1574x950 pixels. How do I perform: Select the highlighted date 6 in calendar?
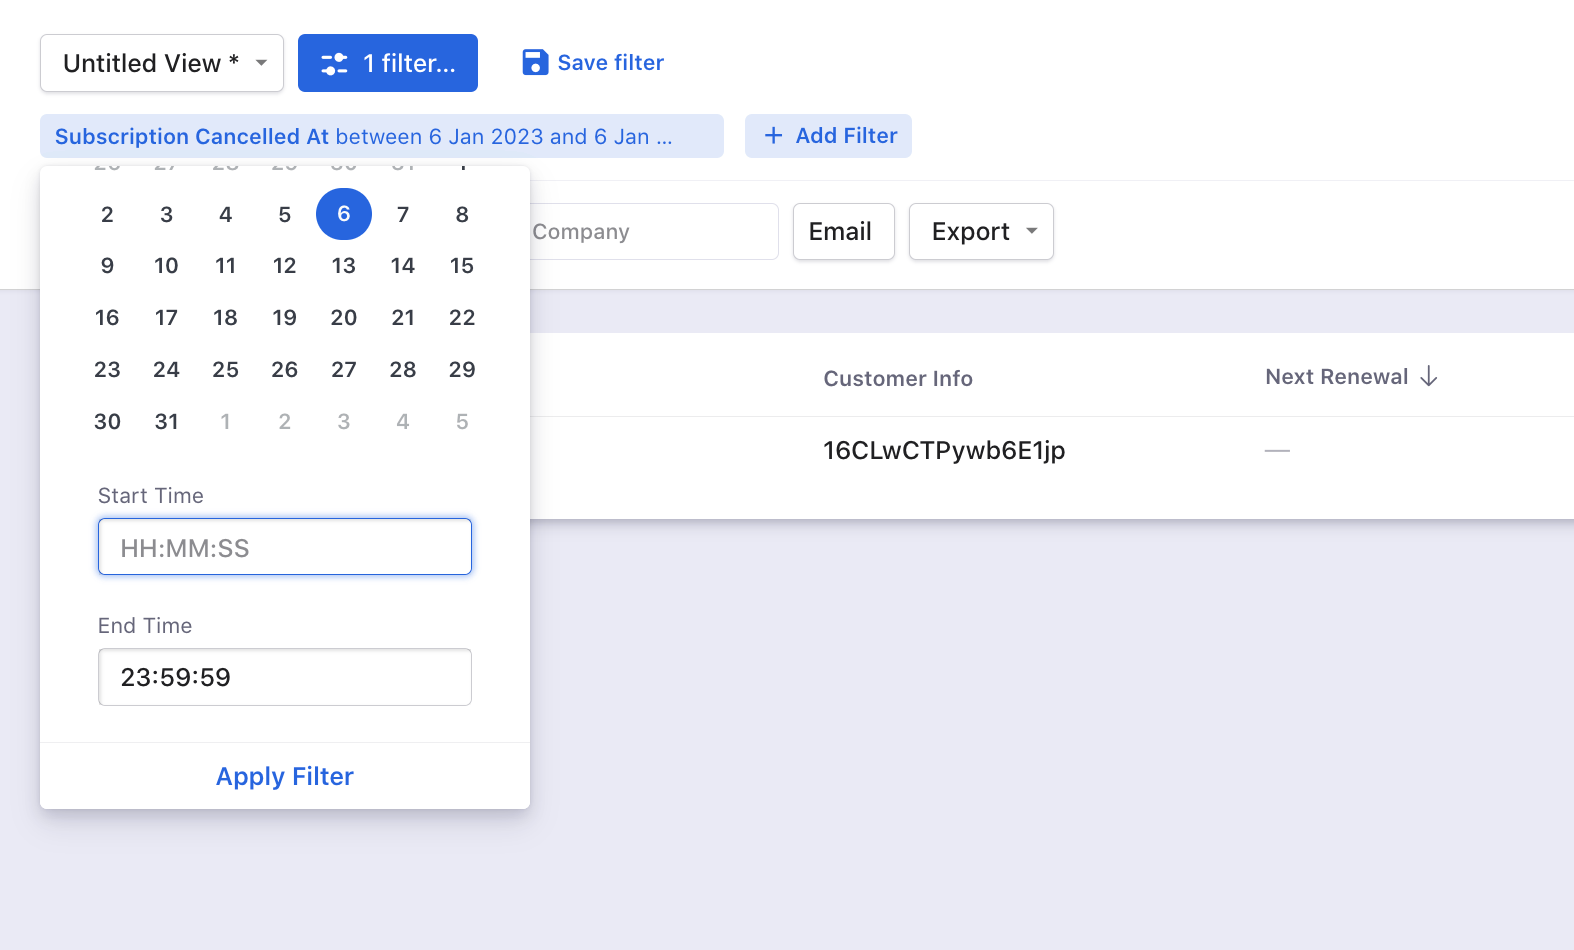(x=344, y=214)
